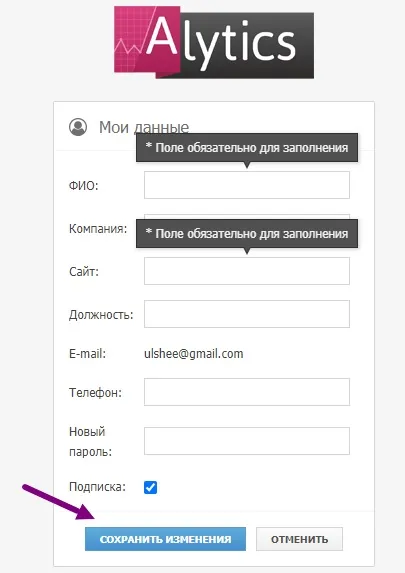Dismiss the required-field tooltip above Сайт
Viewport: 405px width, 573px height.
247,234
